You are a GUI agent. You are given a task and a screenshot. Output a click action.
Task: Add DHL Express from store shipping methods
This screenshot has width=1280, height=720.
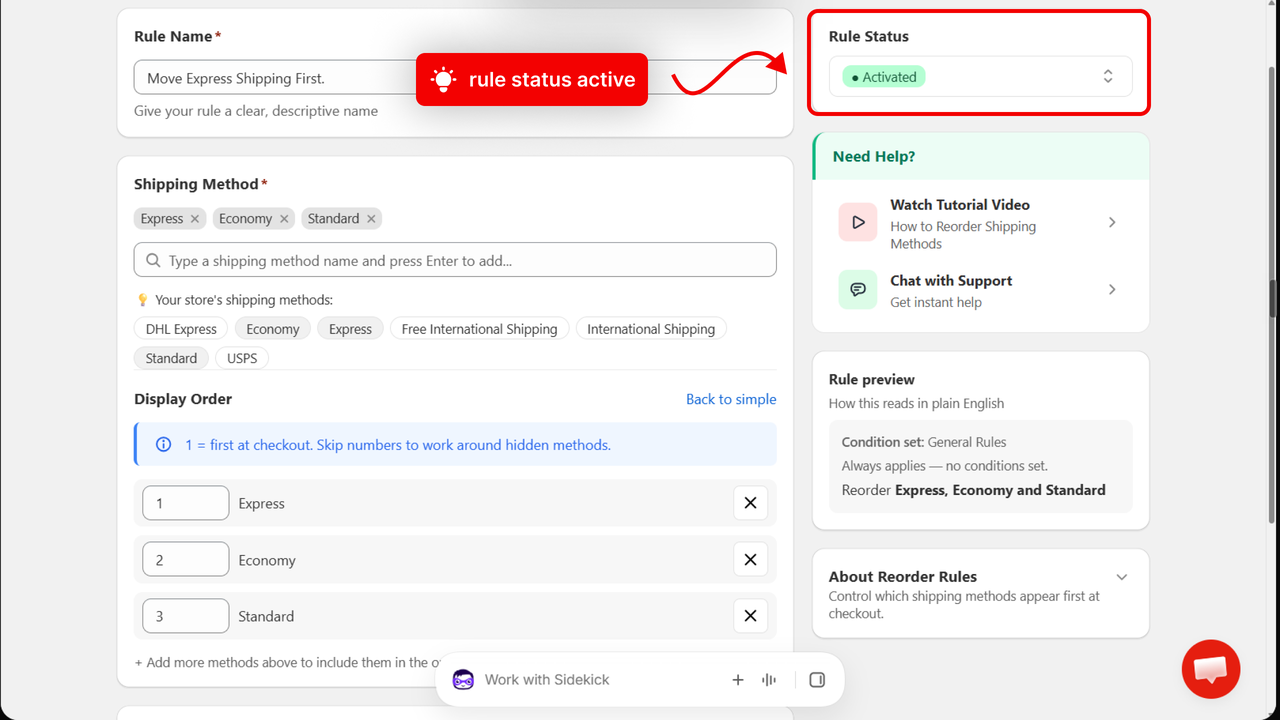coord(181,329)
